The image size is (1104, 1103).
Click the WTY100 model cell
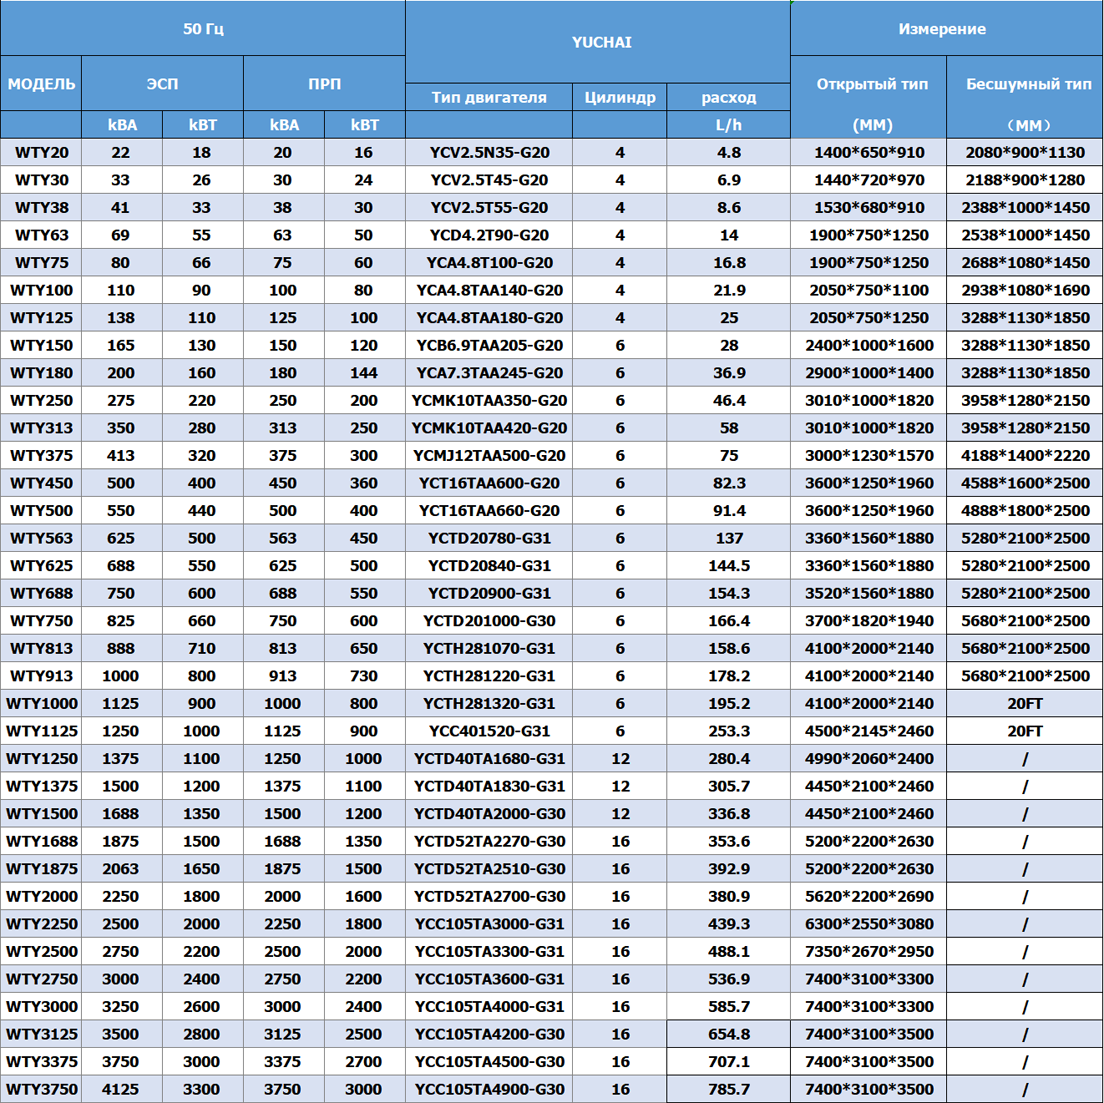(42, 290)
